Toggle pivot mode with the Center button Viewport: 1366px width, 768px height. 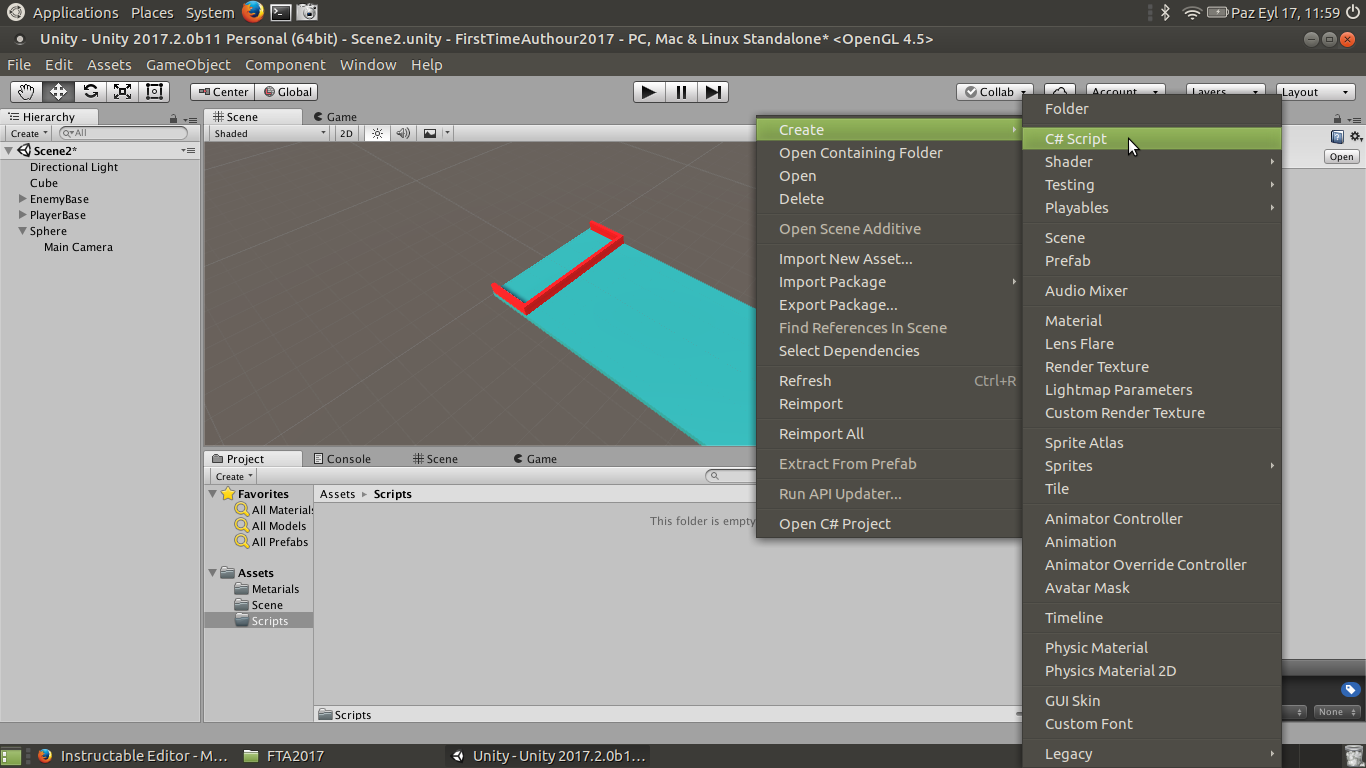click(223, 92)
